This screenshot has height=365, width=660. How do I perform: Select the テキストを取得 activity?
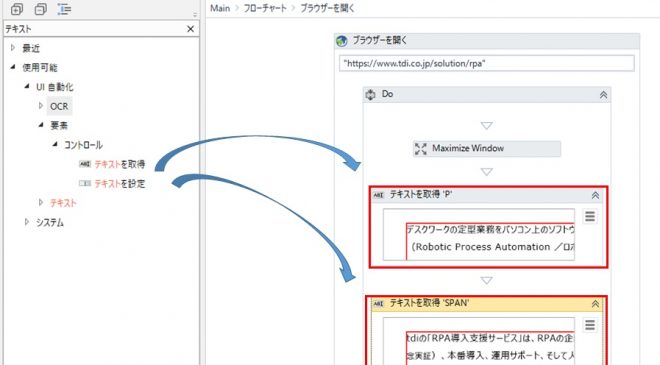pyautogui.click(x=120, y=164)
